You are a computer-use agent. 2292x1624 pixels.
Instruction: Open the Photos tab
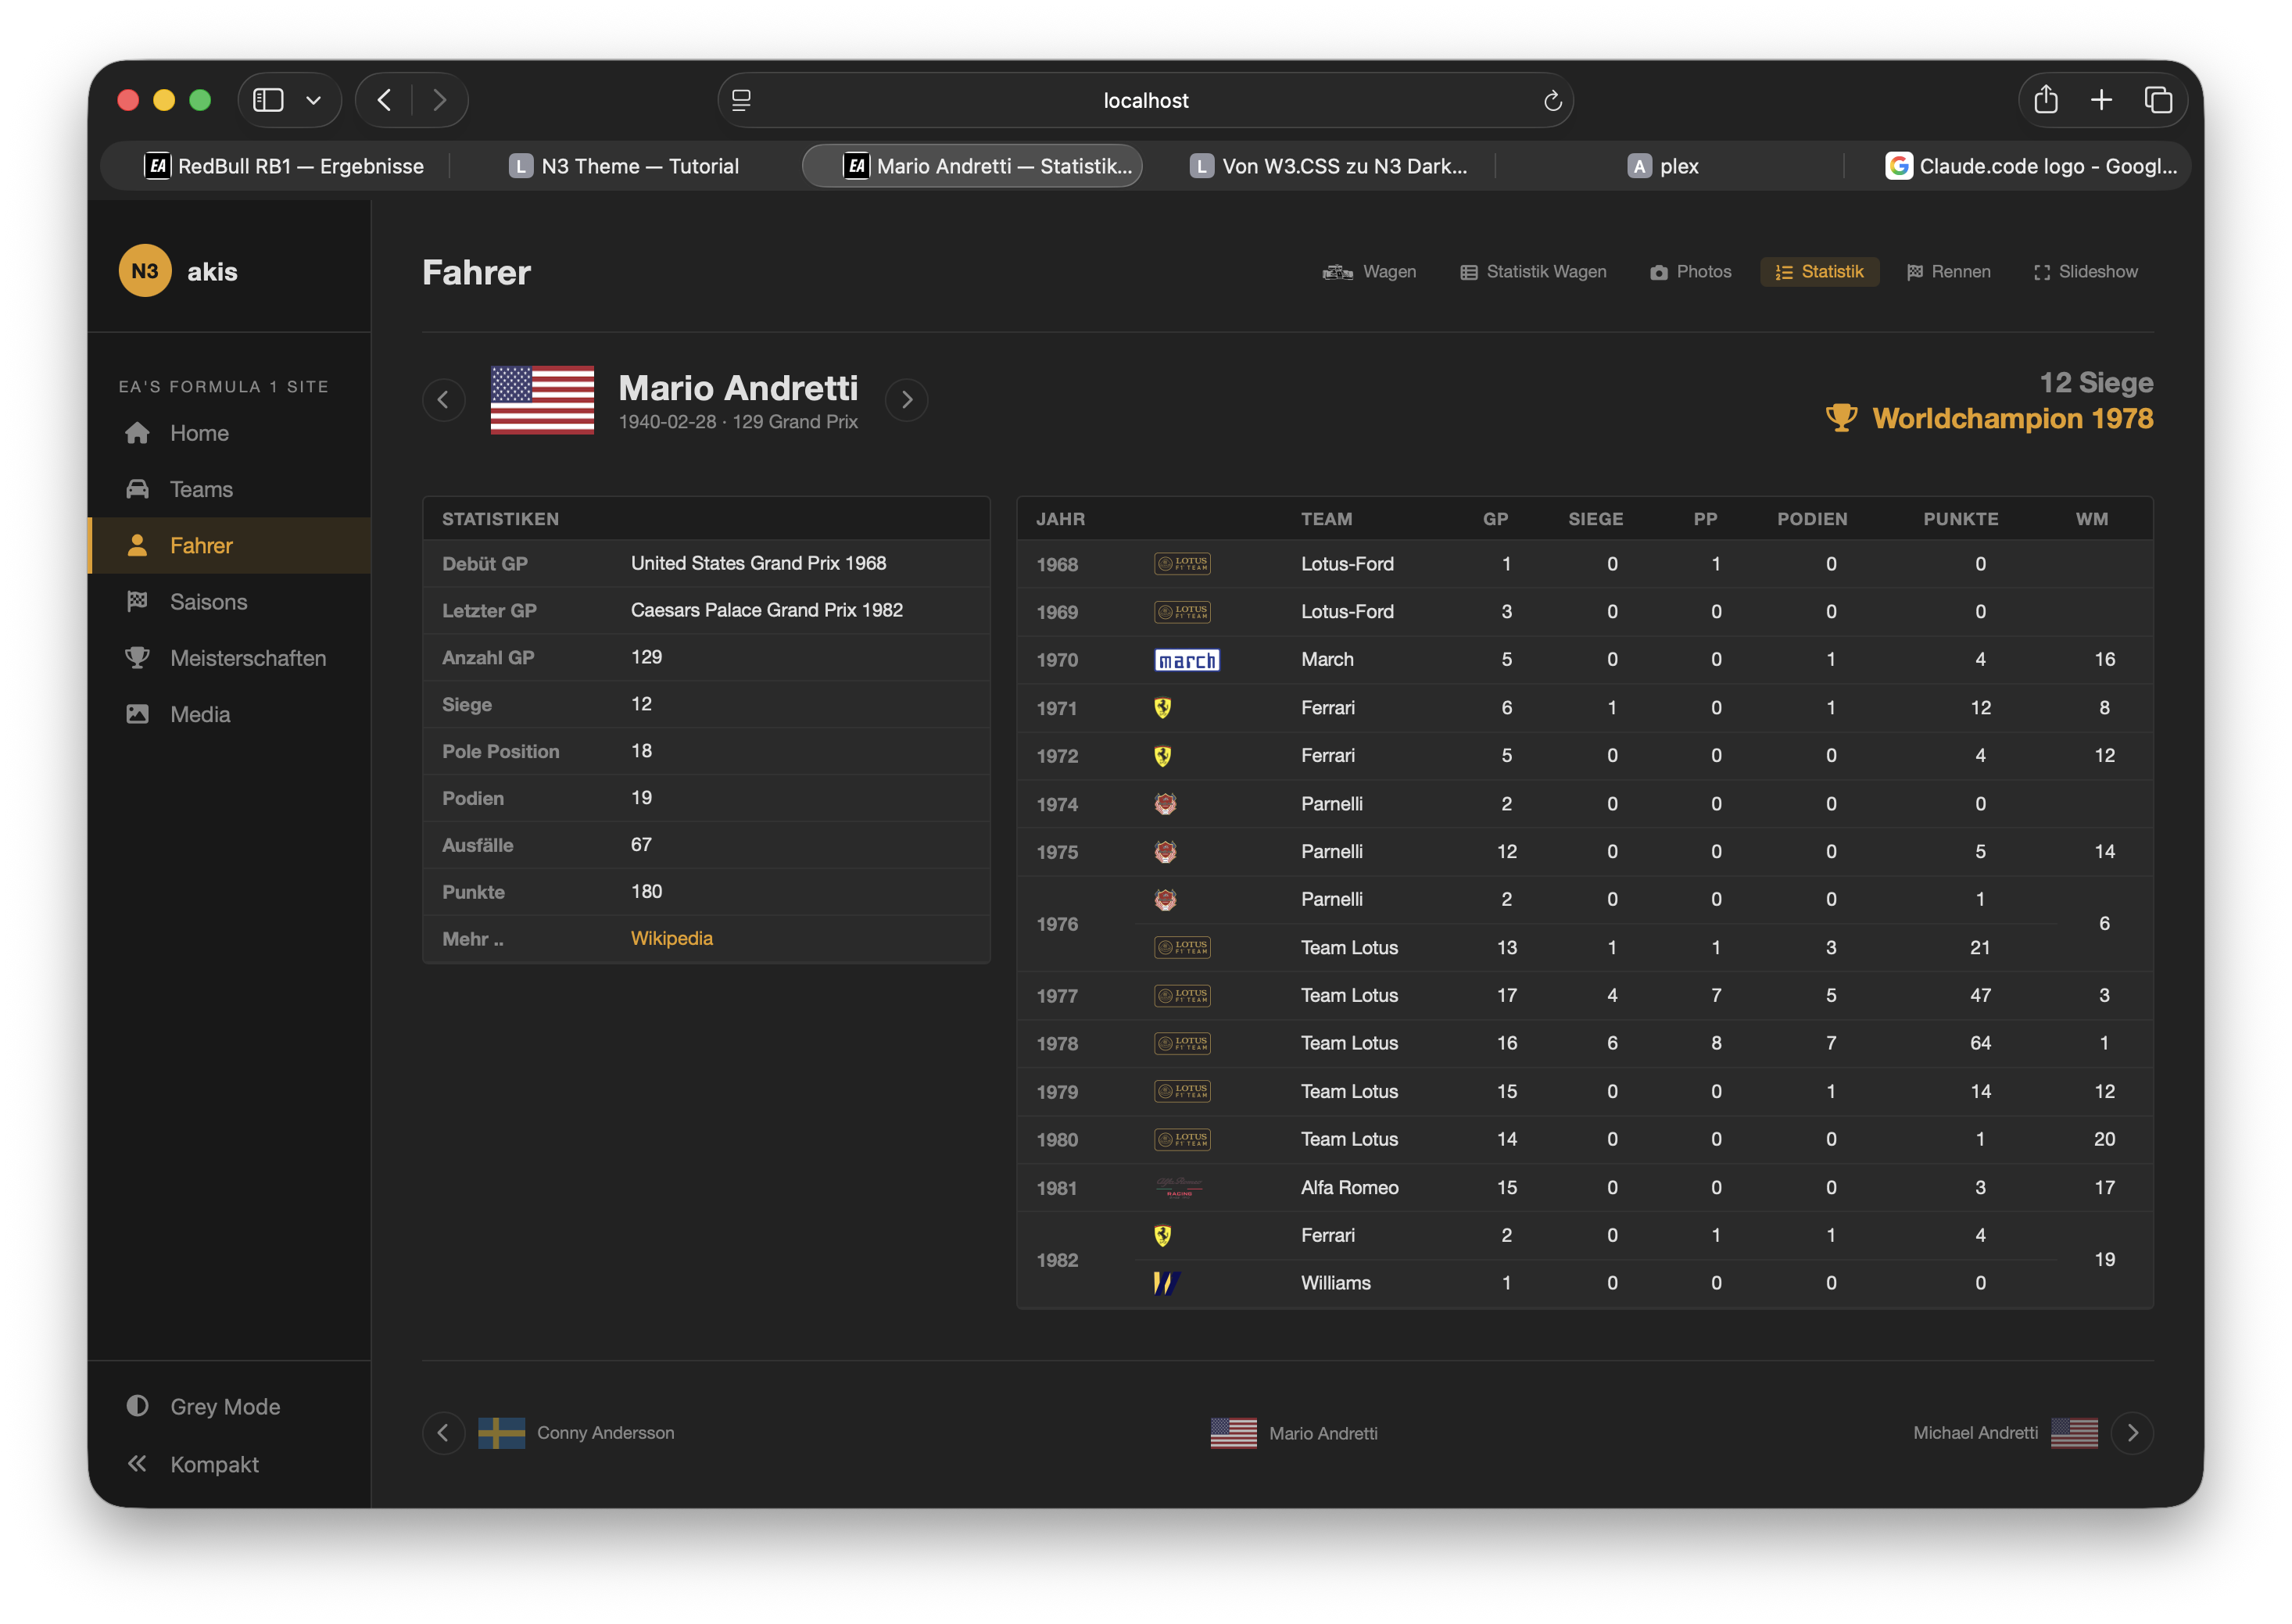pyautogui.click(x=1690, y=272)
